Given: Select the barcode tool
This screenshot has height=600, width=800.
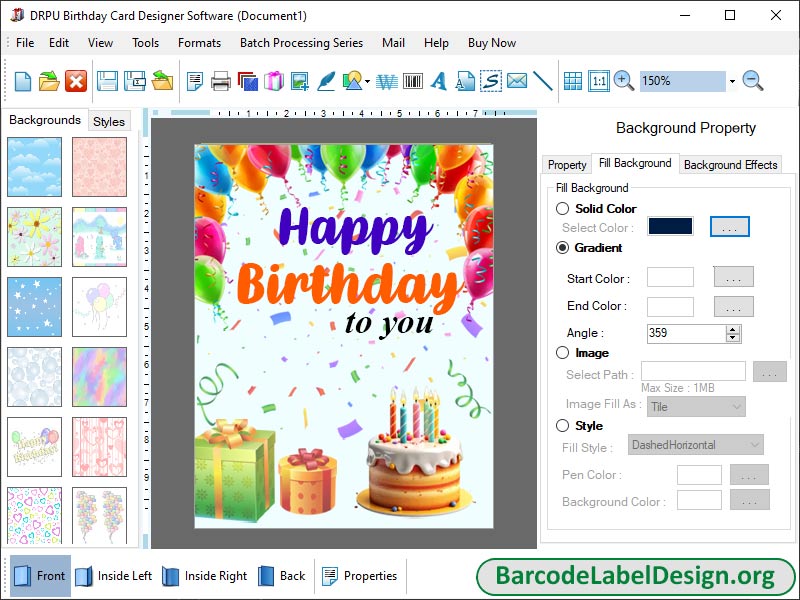Looking at the screenshot, I should coord(413,81).
